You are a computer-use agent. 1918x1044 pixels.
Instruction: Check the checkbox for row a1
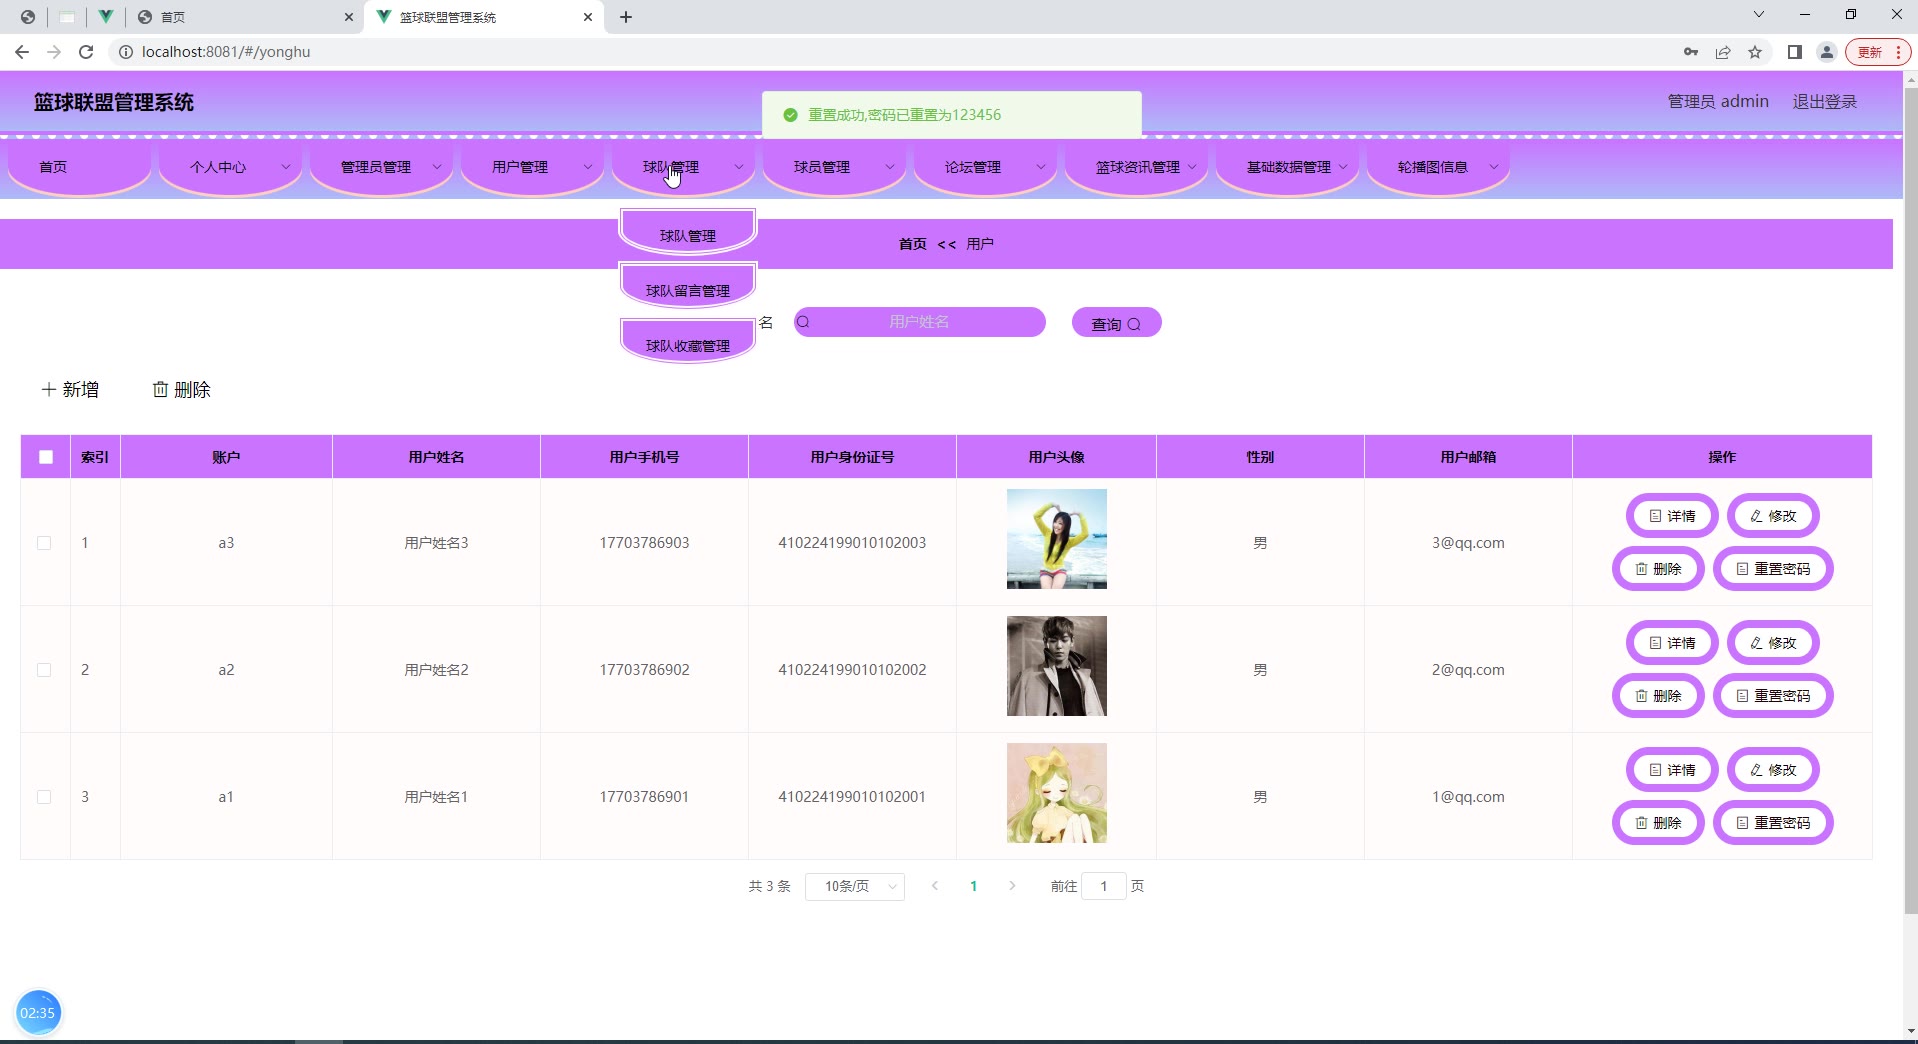coord(44,797)
